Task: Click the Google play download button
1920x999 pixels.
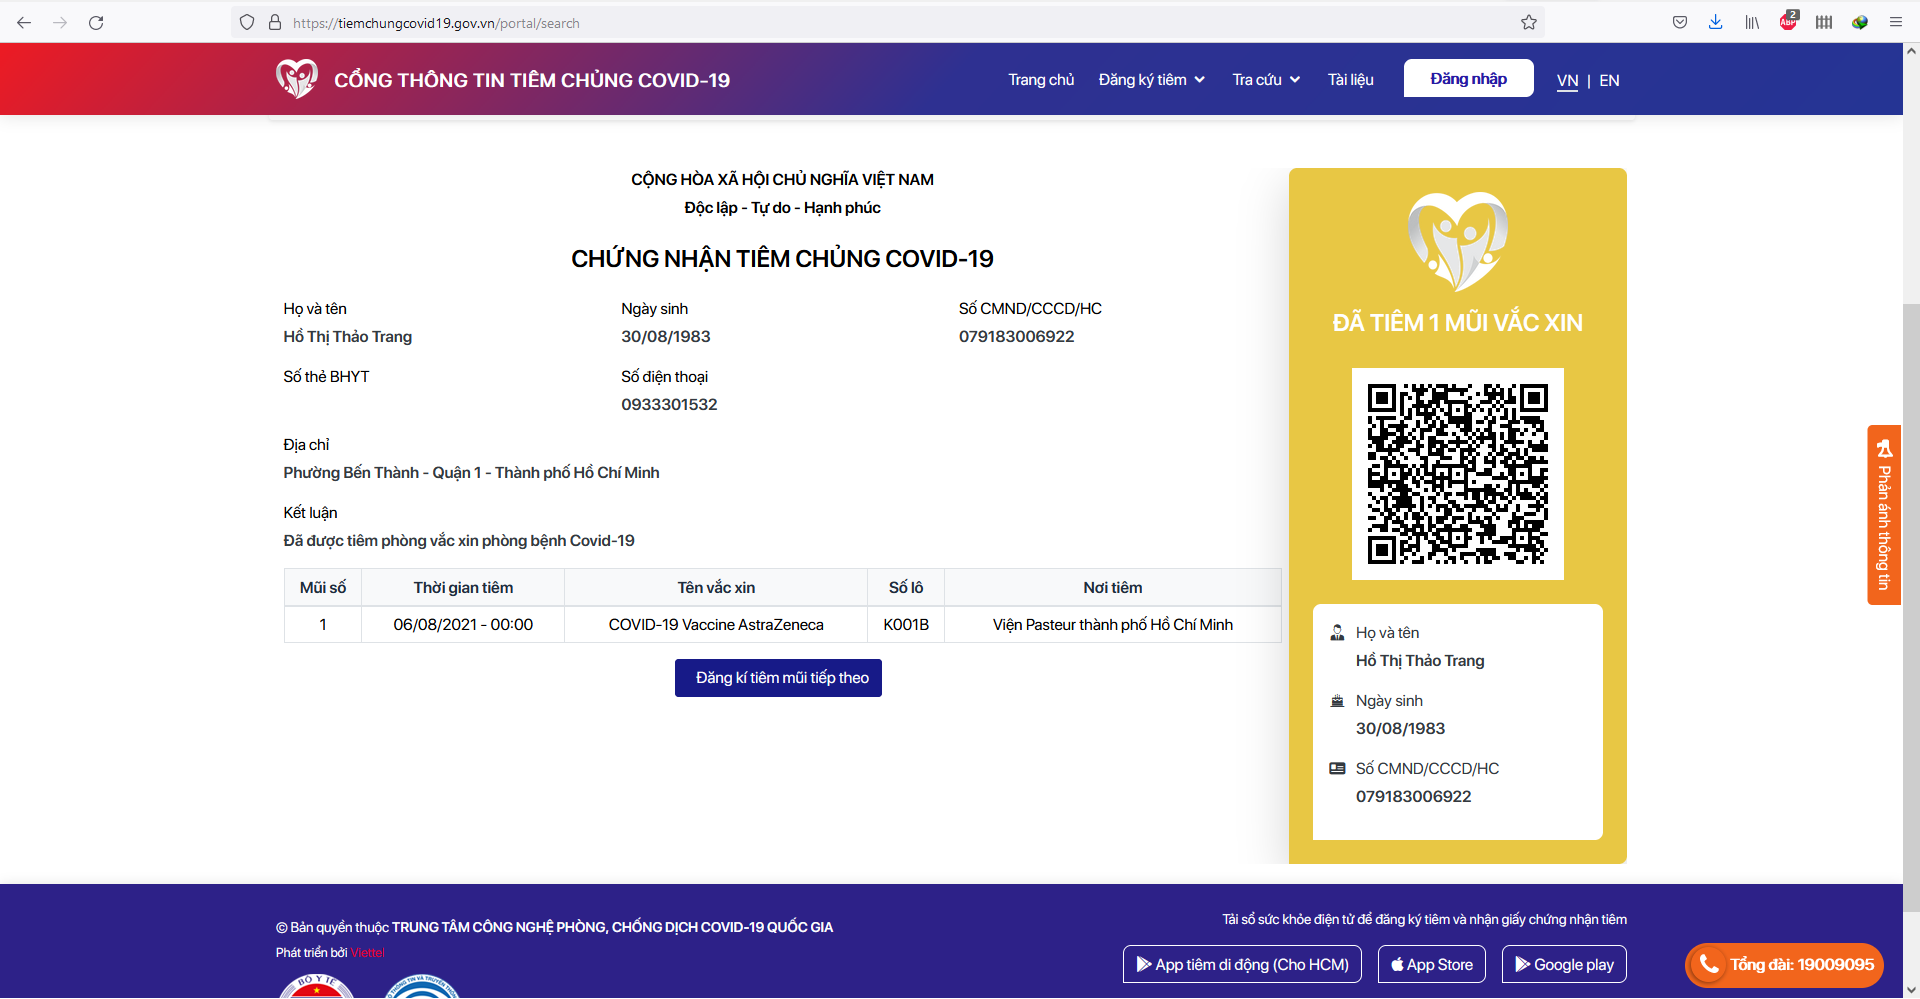Action: point(1564,964)
